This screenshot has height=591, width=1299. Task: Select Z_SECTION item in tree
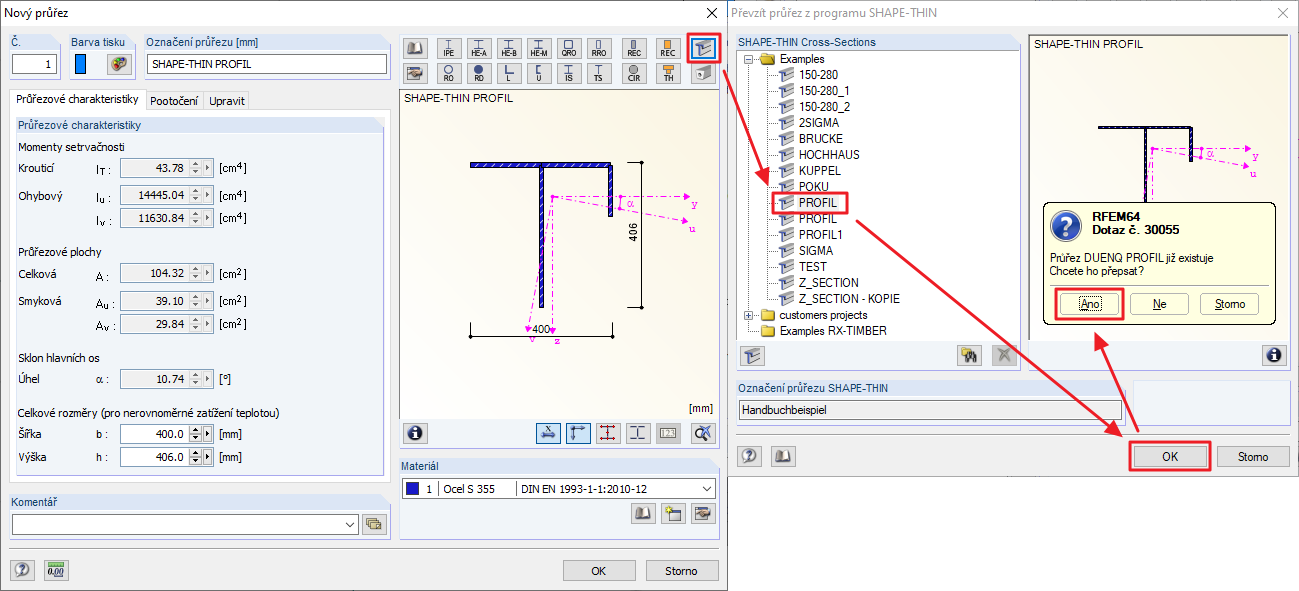828,283
